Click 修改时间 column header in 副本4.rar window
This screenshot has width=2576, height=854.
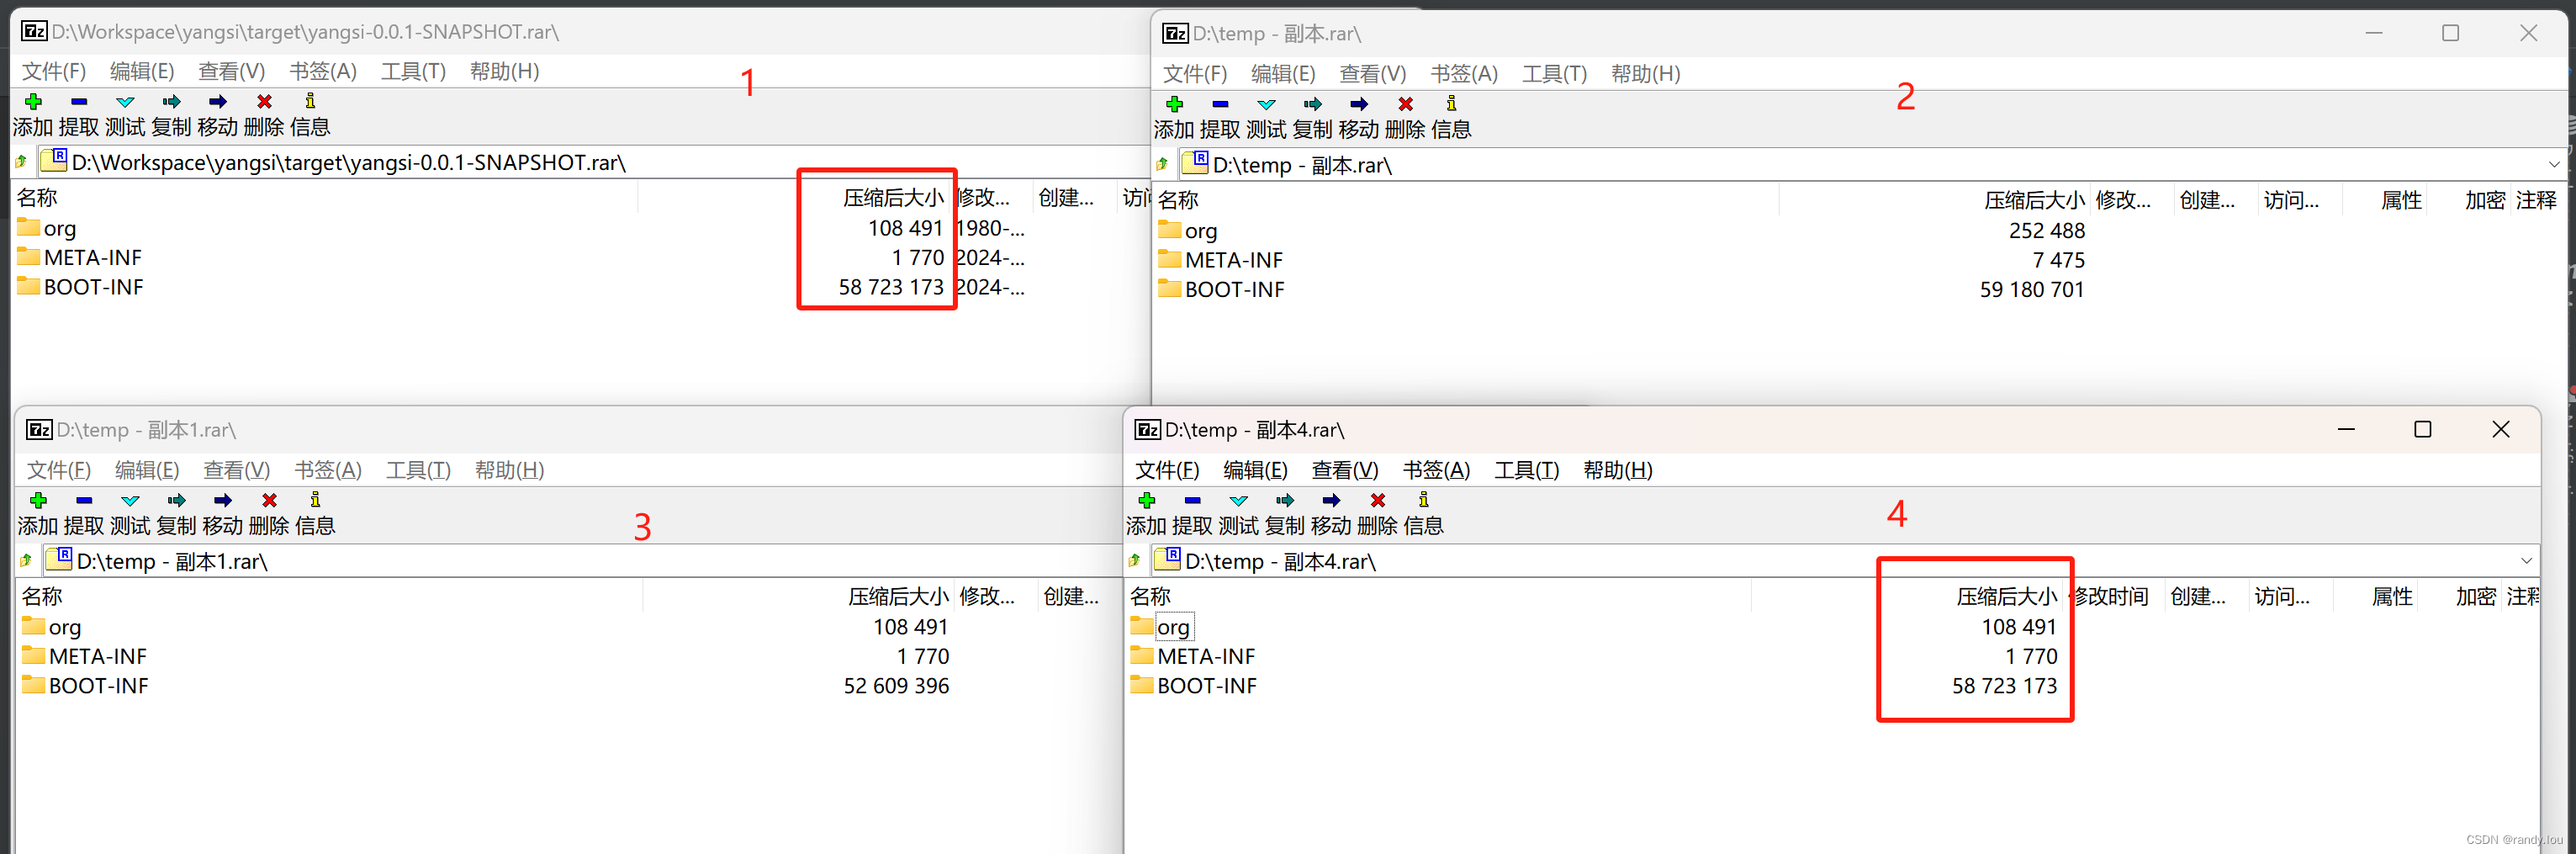pyautogui.click(x=2111, y=597)
